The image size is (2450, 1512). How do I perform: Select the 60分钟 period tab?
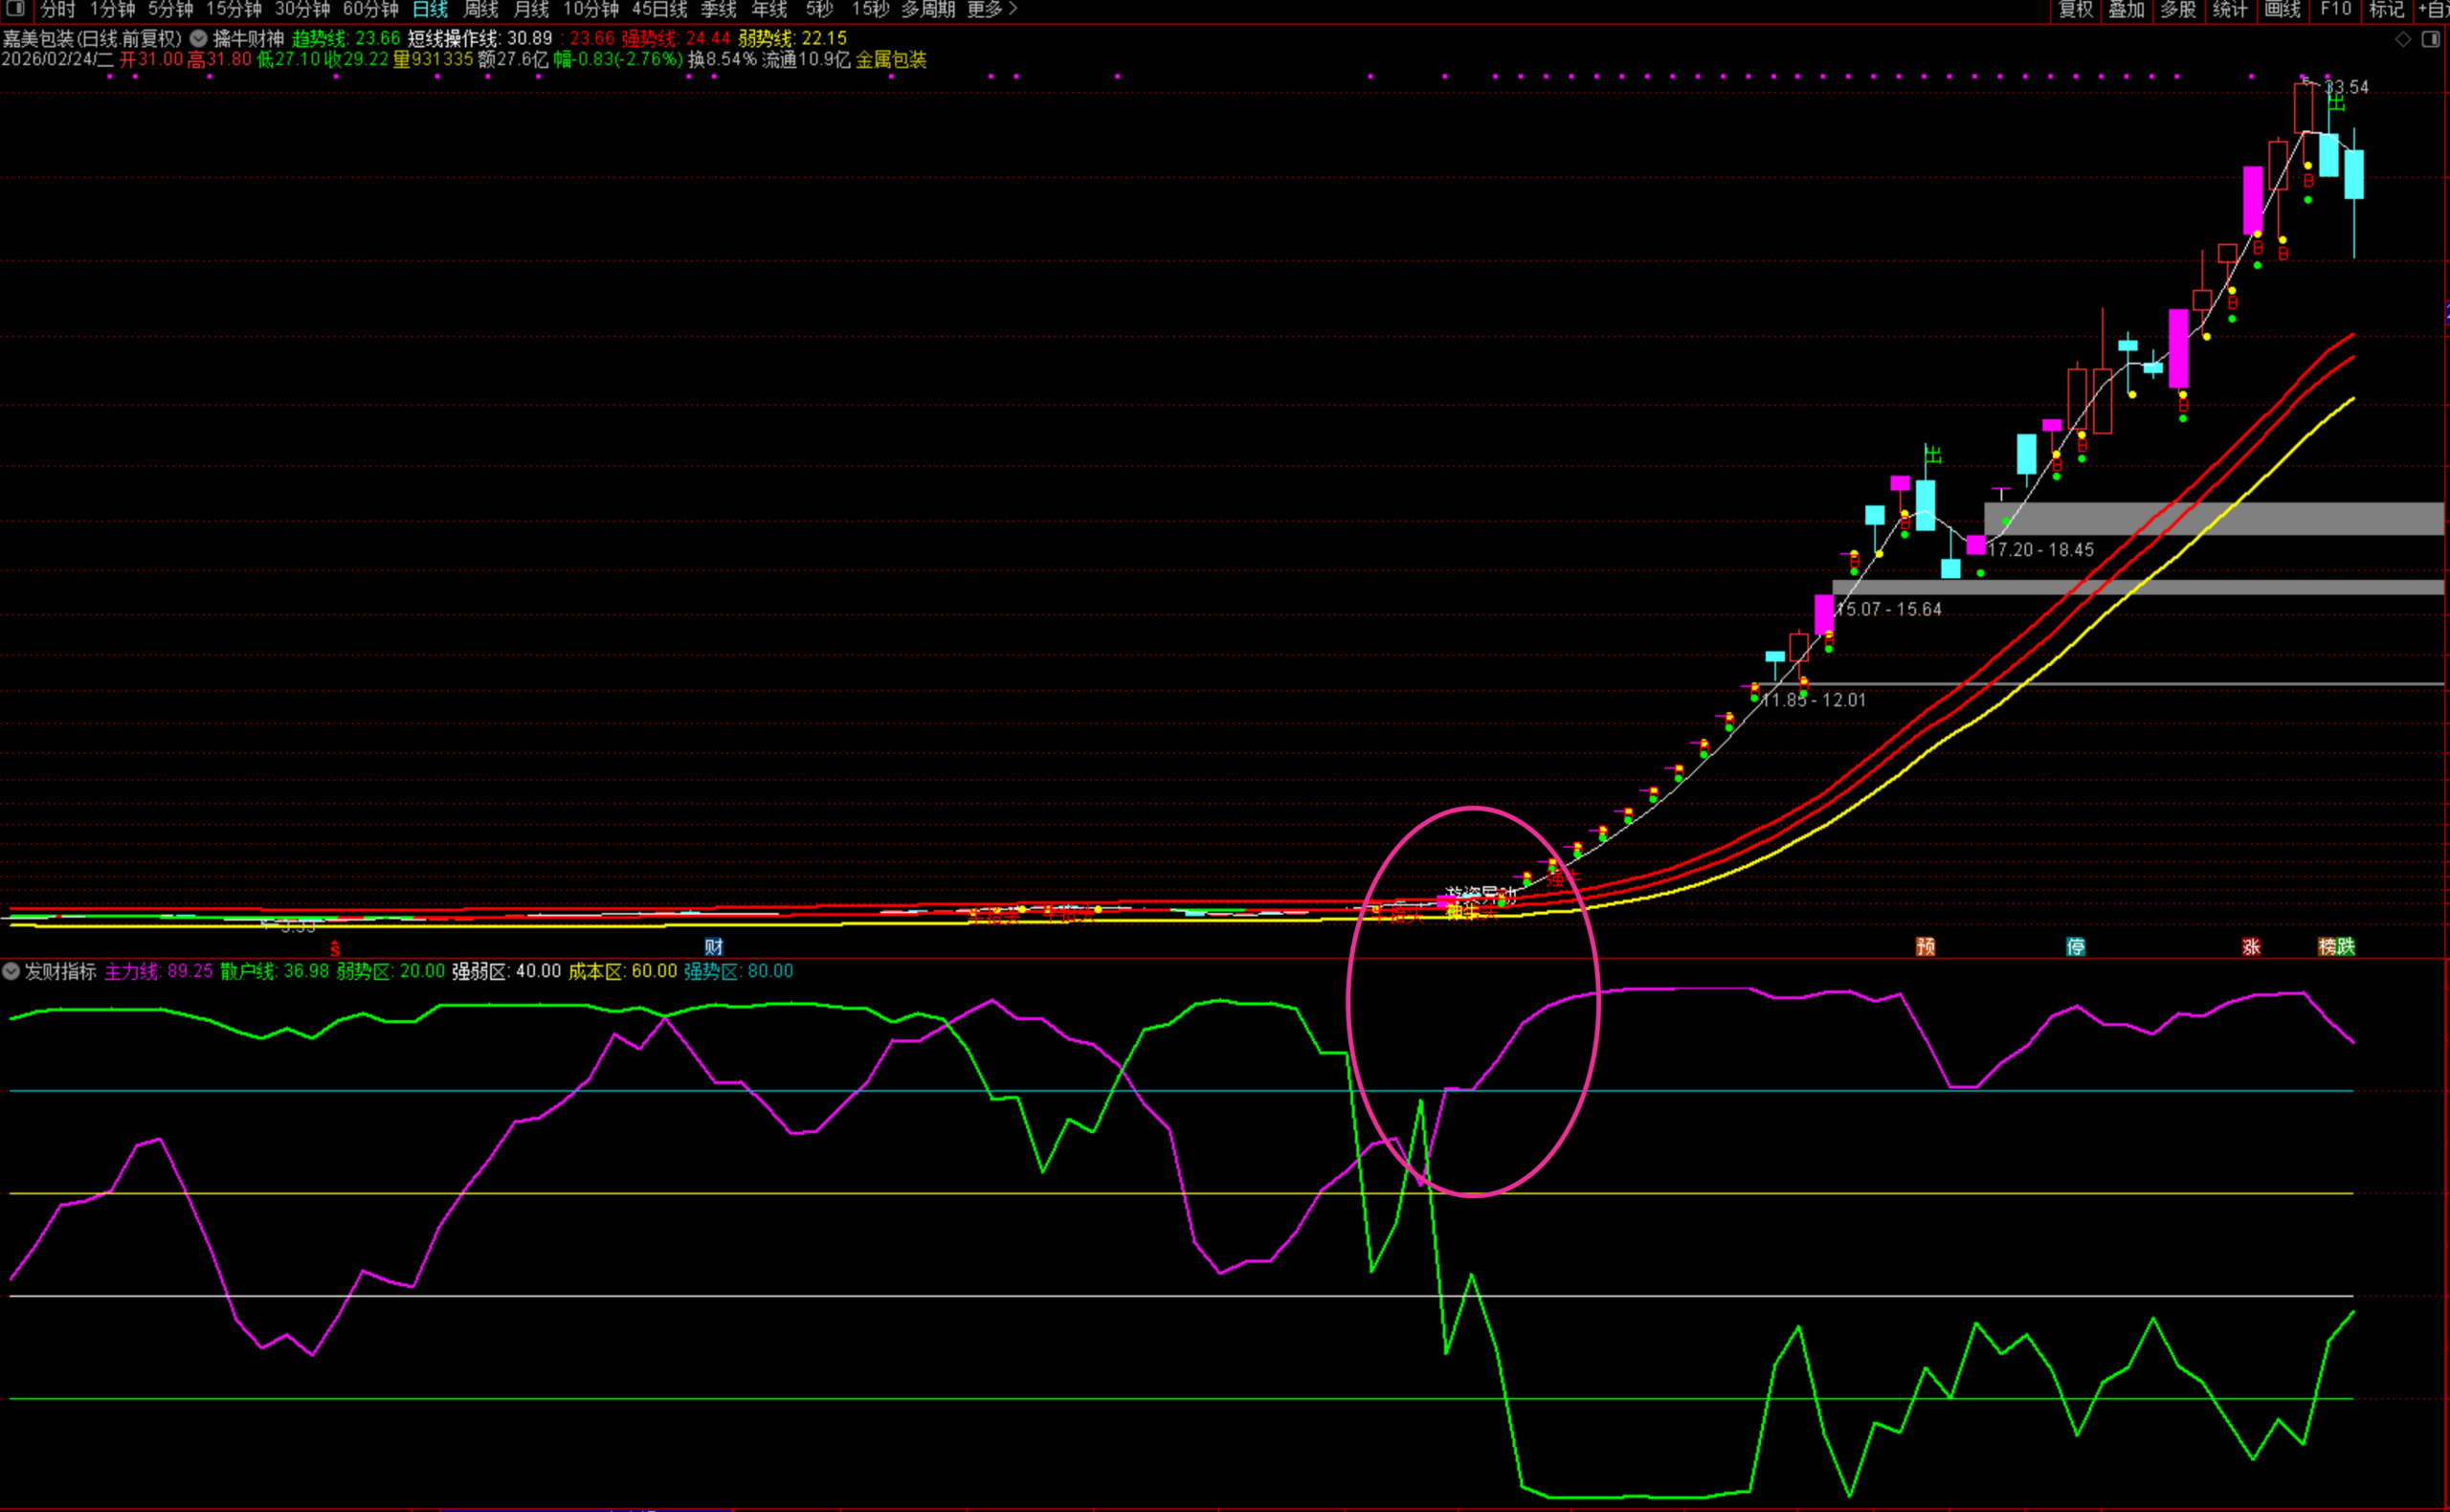(x=370, y=9)
